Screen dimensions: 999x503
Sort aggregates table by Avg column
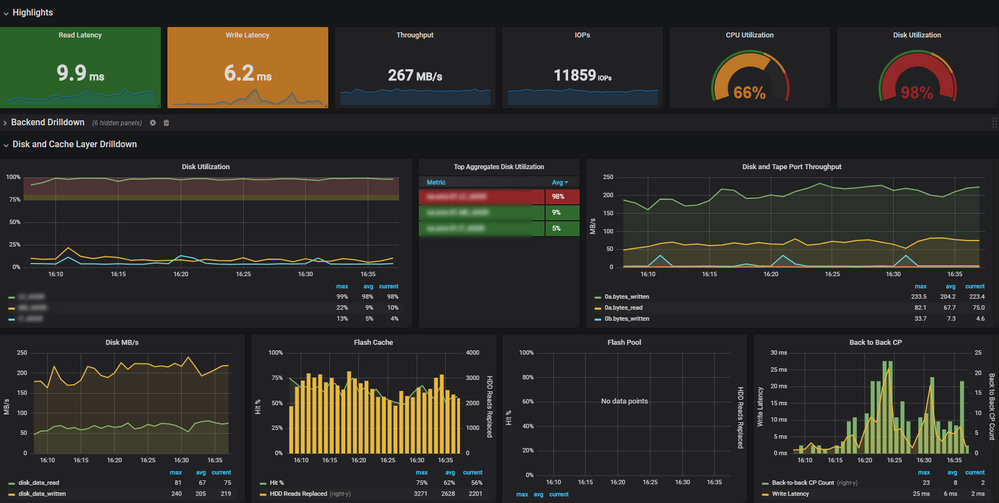pos(558,182)
